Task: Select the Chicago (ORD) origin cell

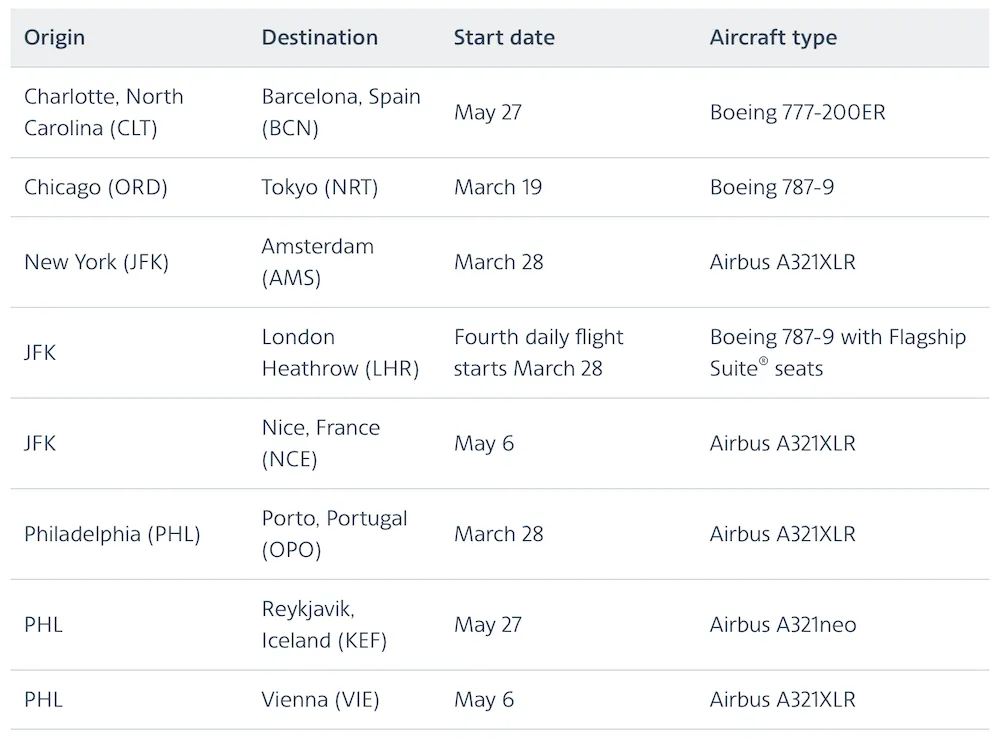Action: (96, 187)
